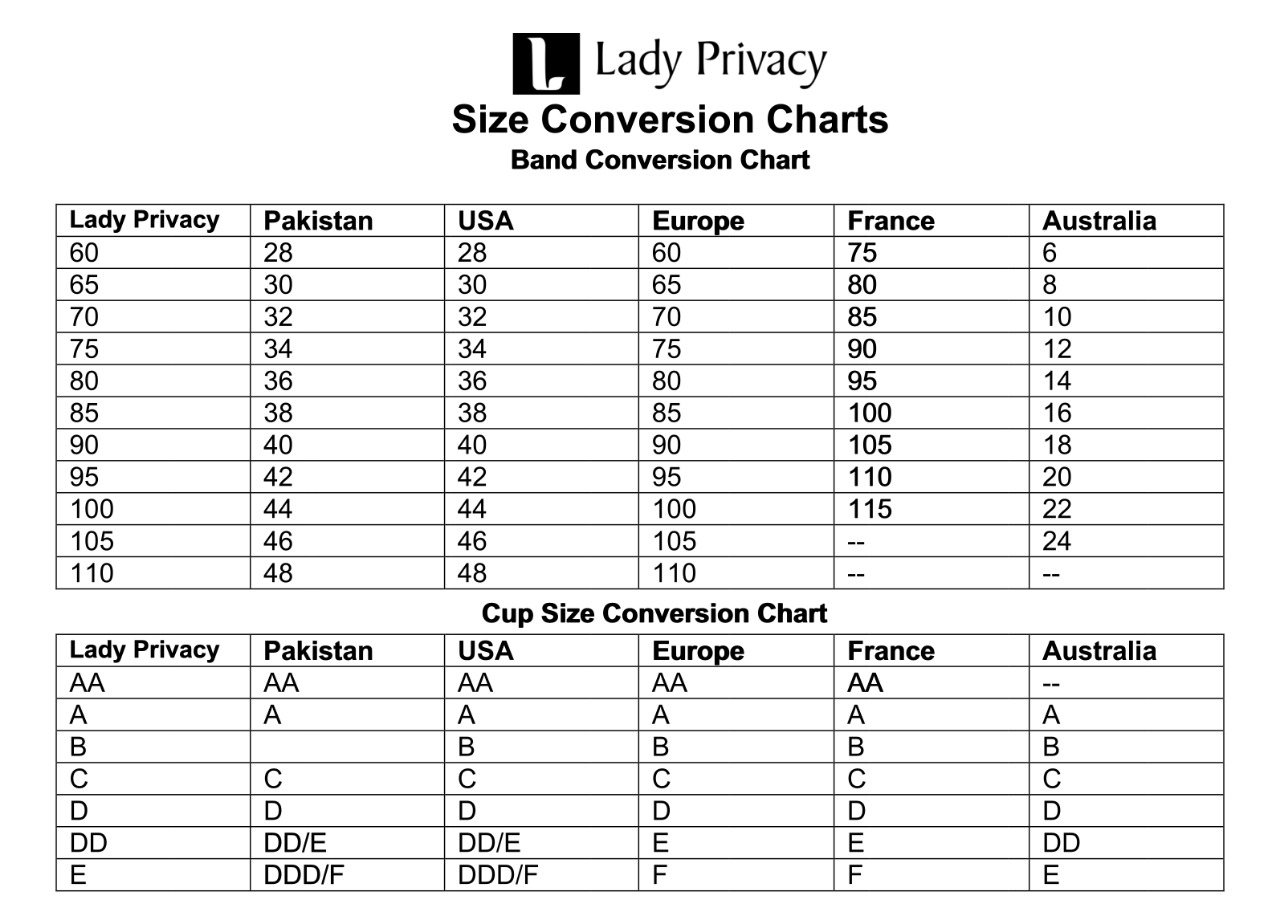Click the DD cell in Australia cup column

[1061, 844]
